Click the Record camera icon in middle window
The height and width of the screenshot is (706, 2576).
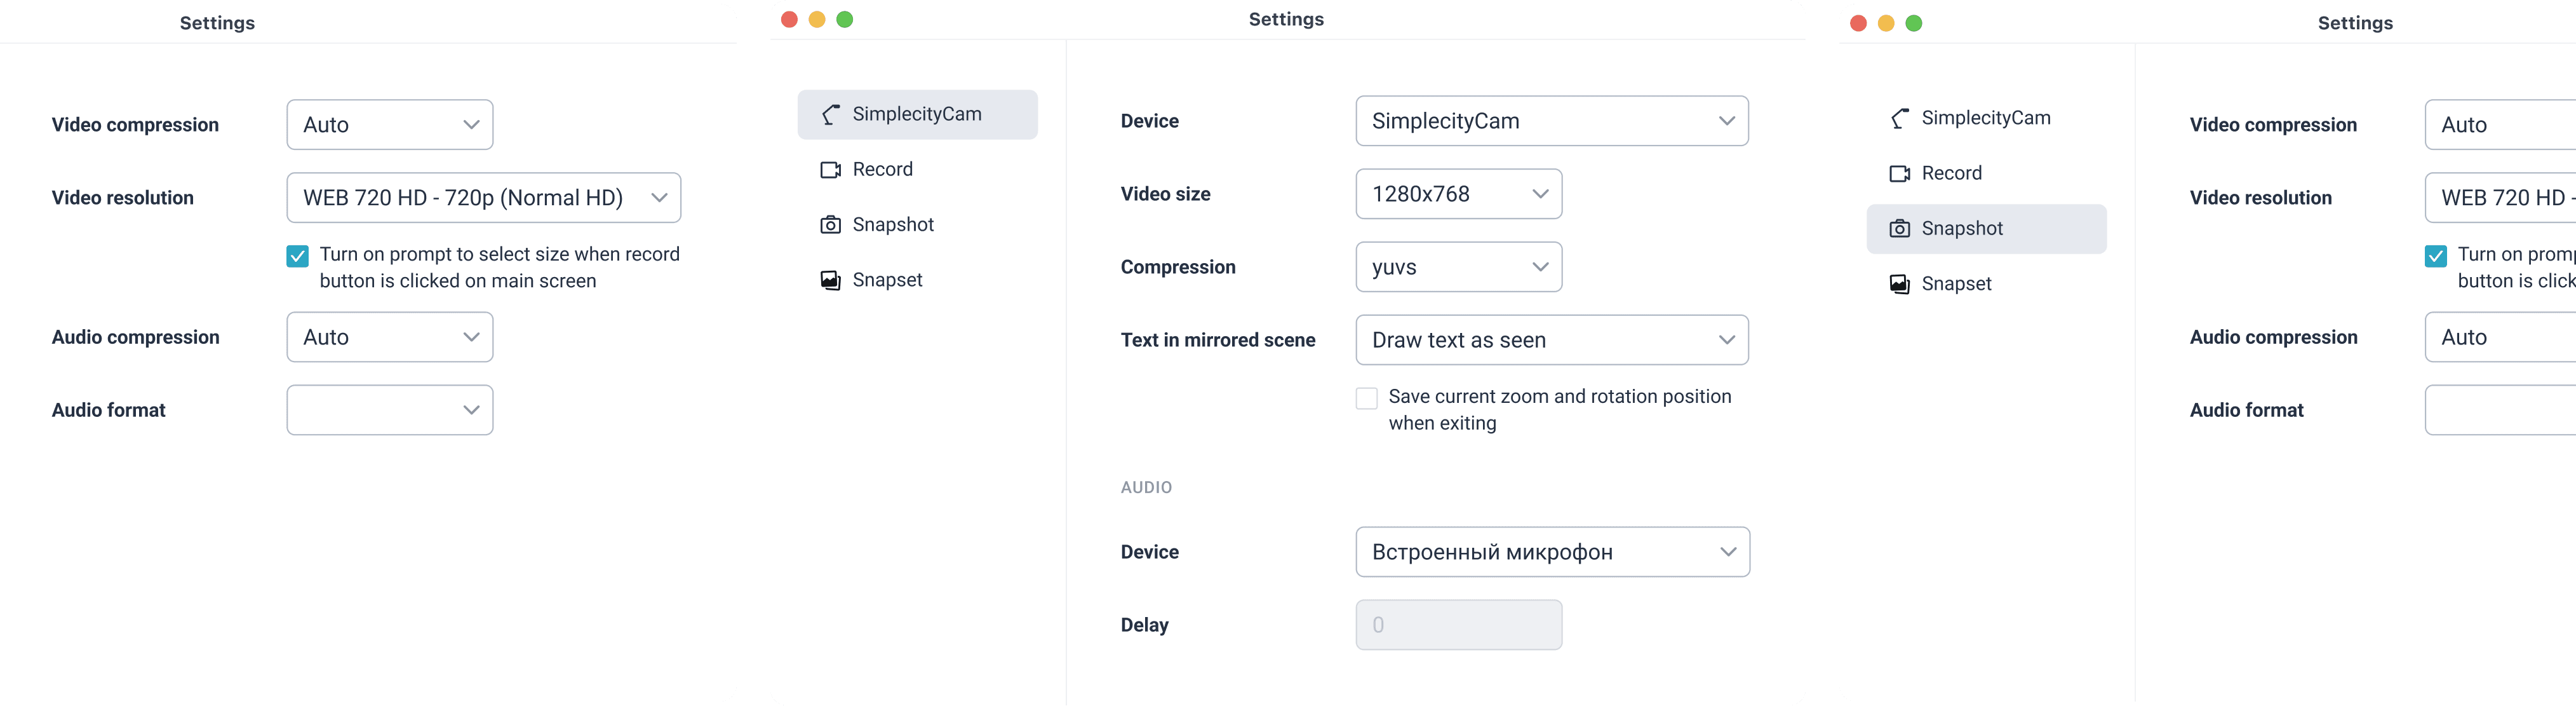tap(830, 170)
